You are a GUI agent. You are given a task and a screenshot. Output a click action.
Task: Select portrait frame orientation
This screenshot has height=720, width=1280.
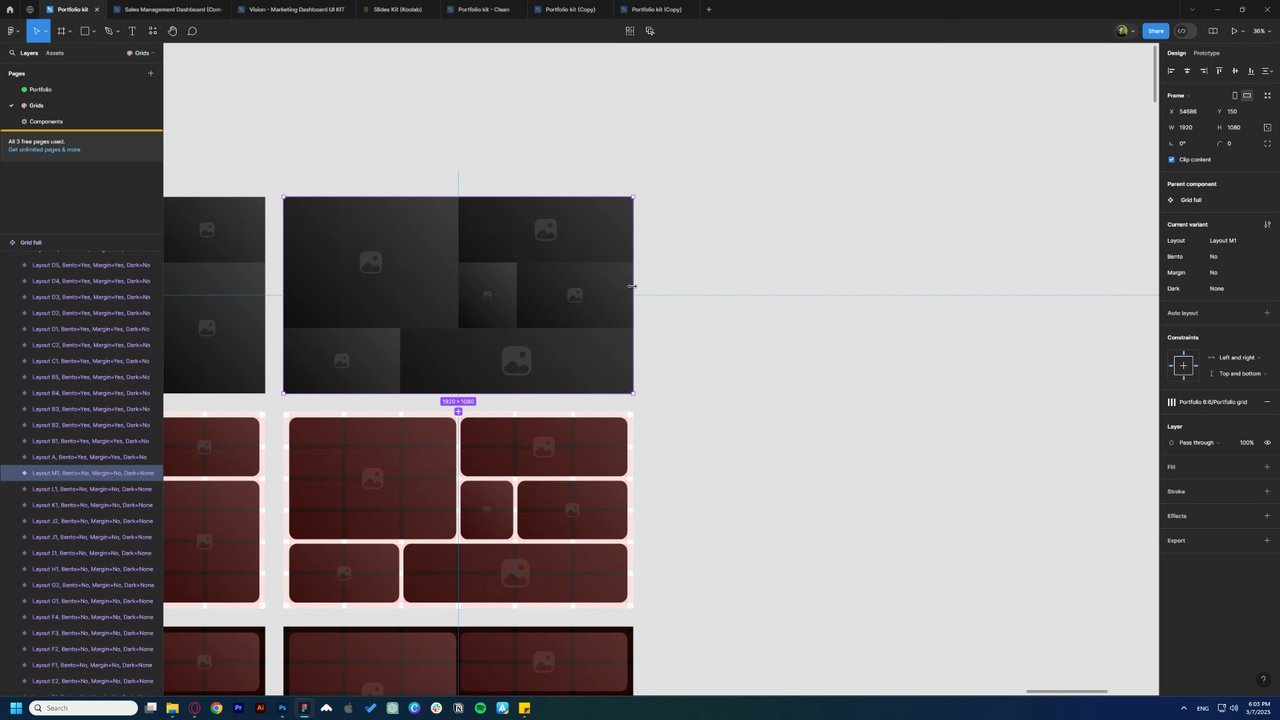point(1235,95)
